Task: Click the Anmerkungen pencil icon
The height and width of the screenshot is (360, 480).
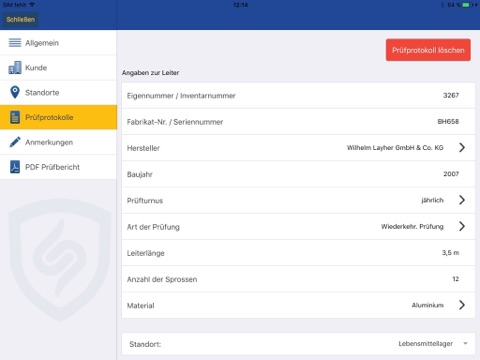Action: click(15, 142)
